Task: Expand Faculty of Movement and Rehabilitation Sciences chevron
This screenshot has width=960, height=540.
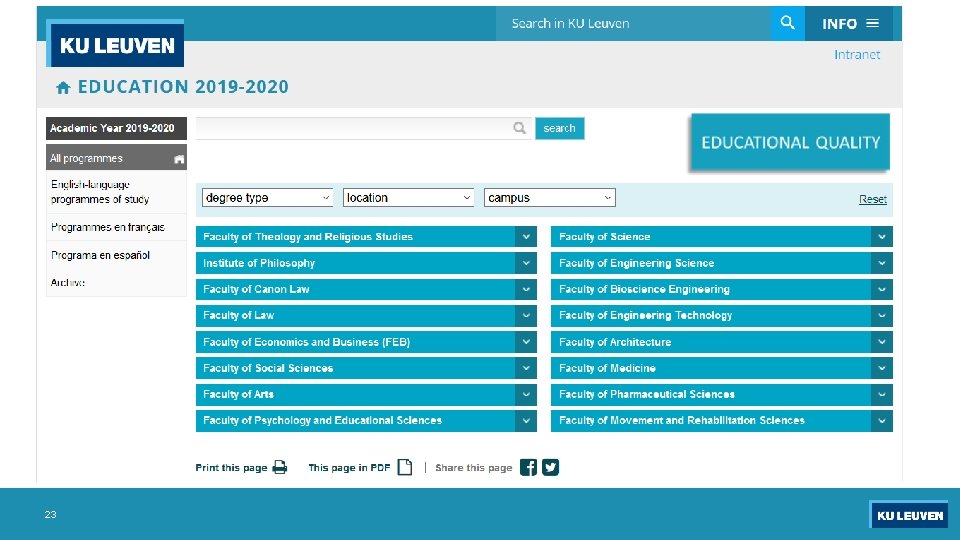Action: pos(882,421)
